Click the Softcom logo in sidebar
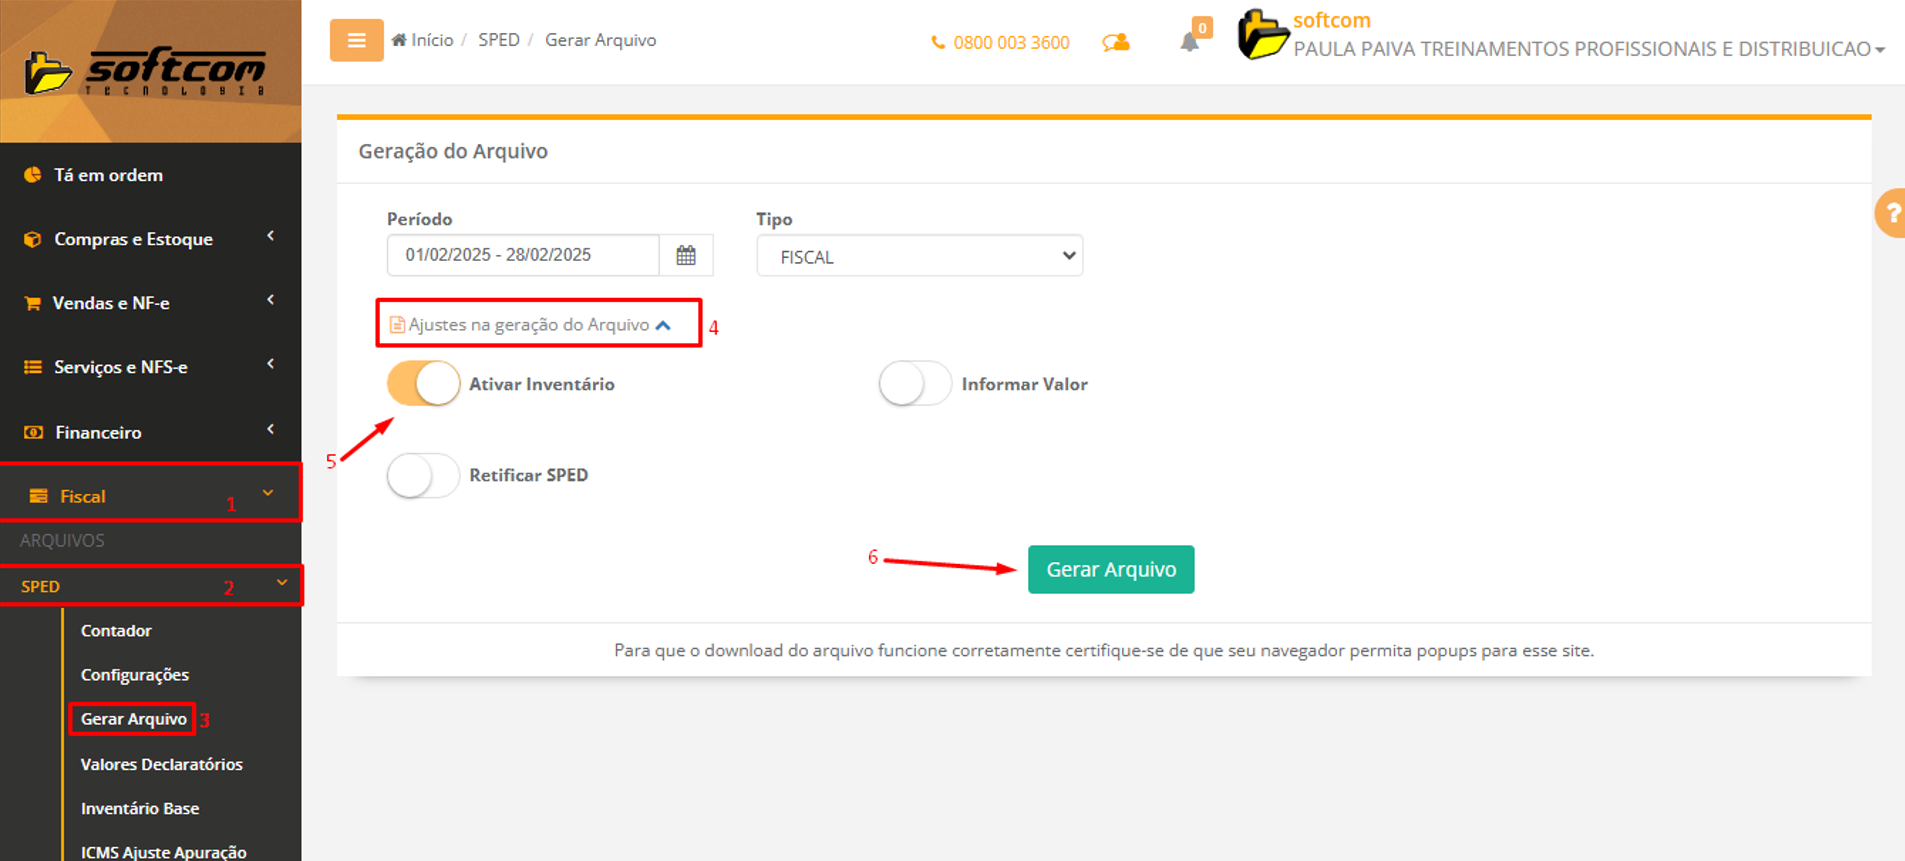Screen dimensions: 1905x861 coord(148,72)
